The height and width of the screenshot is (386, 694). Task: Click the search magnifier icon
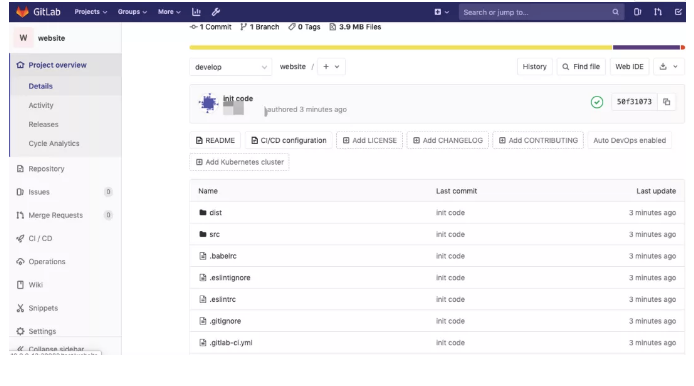tap(615, 12)
